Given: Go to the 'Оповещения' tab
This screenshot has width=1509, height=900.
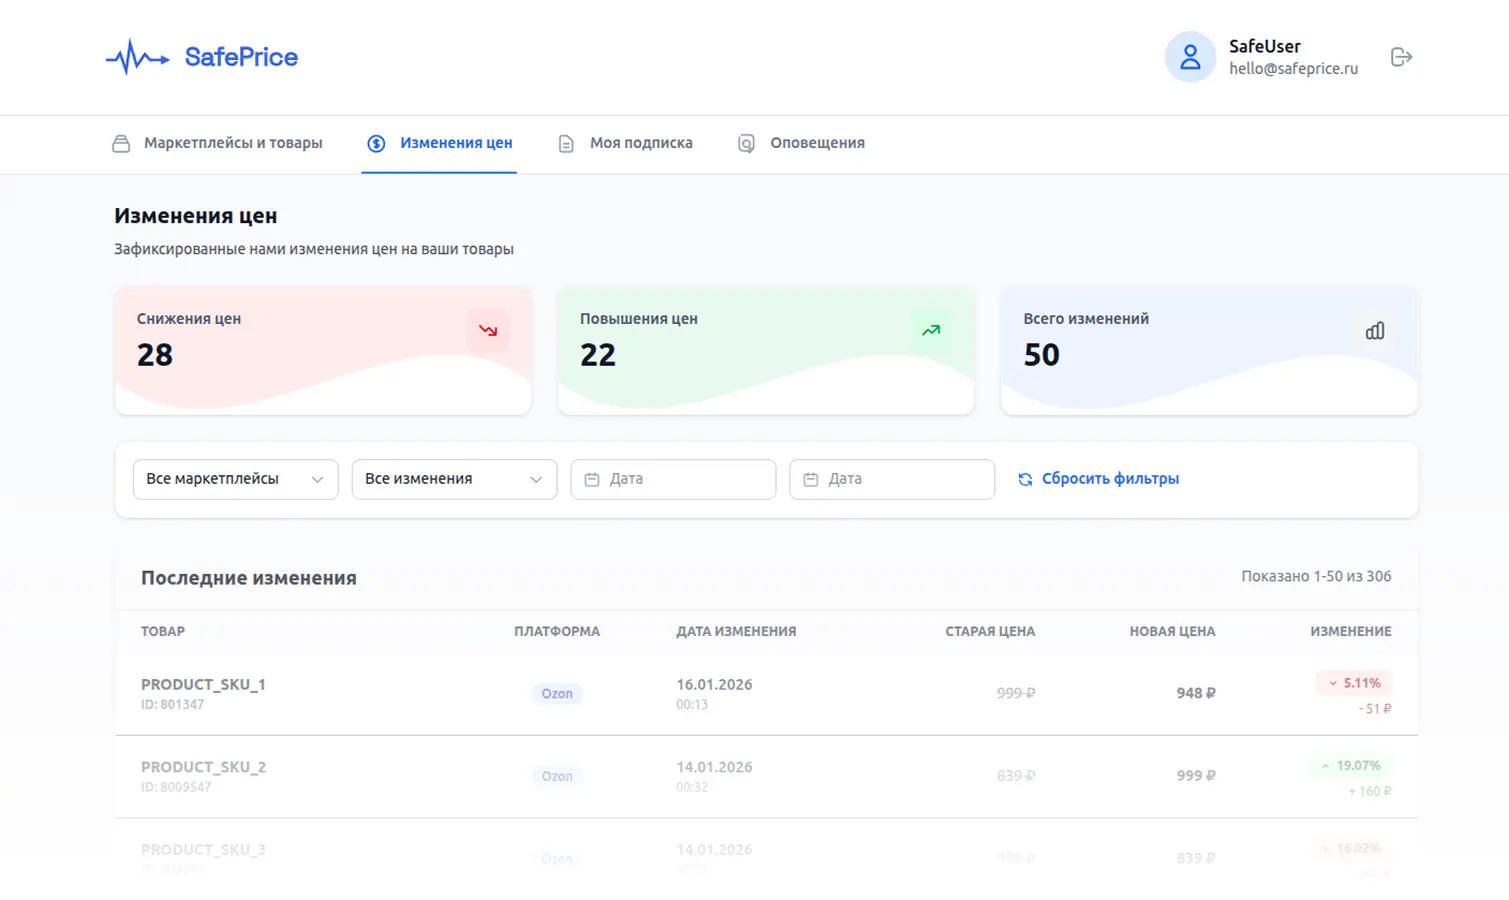Looking at the screenshot, I should pos(802,143).
